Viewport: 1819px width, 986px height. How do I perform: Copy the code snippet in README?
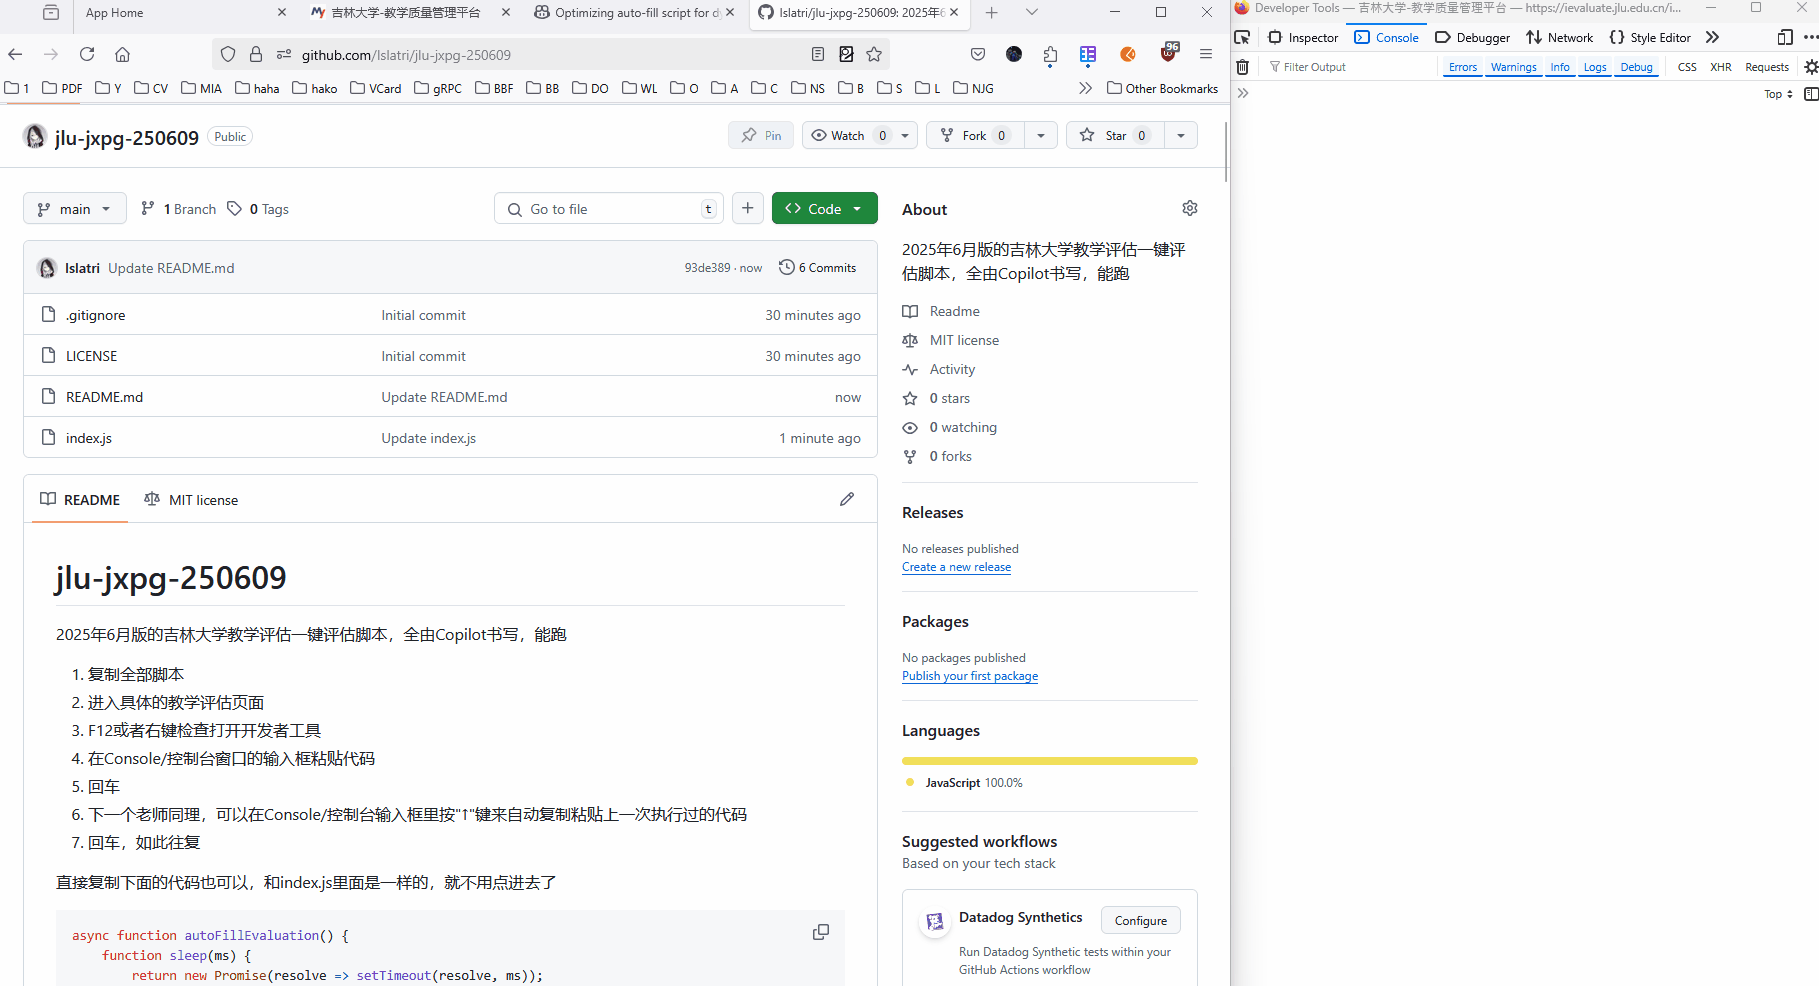pos(820,932)
